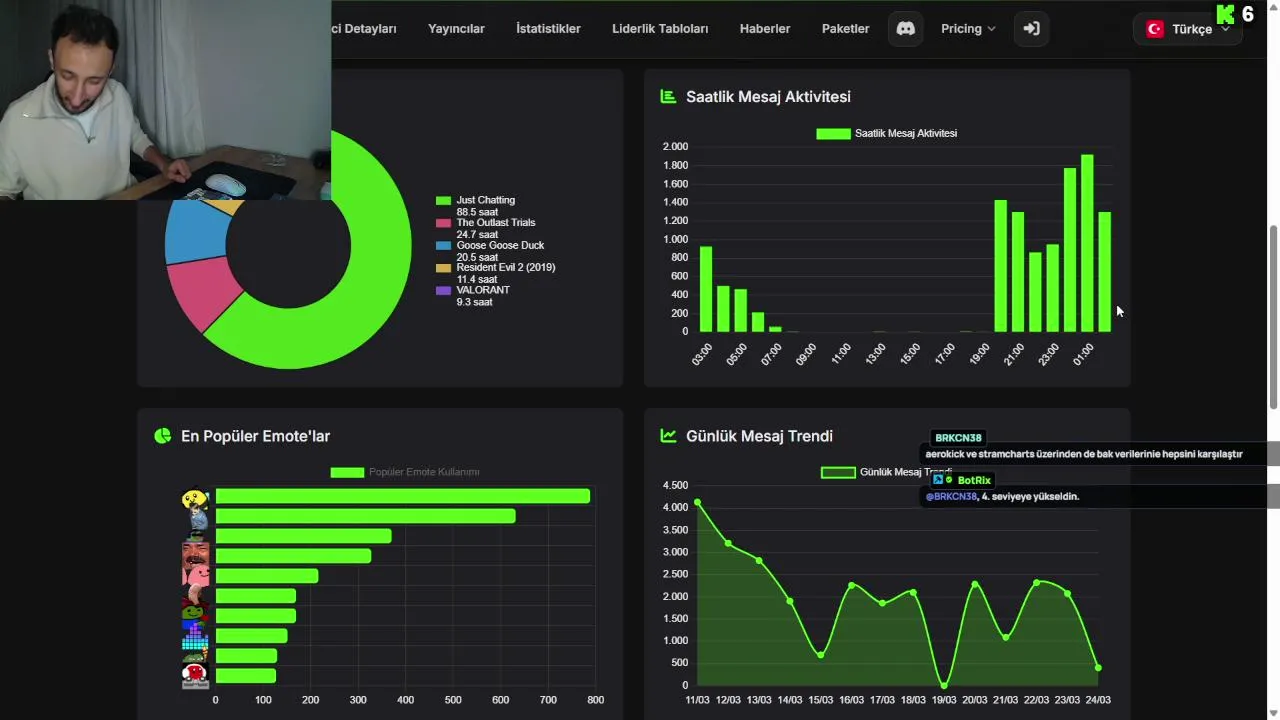Click the Günlük Mesaj Trendi trend icon
The width and height of the screenshot is (1280, 720).
point(668,436)
